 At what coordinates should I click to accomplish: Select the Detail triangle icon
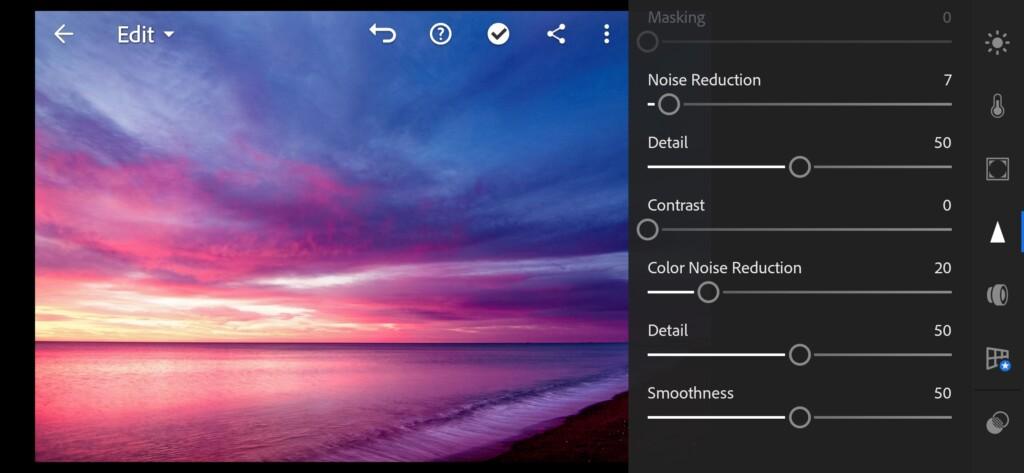[997, 231]
